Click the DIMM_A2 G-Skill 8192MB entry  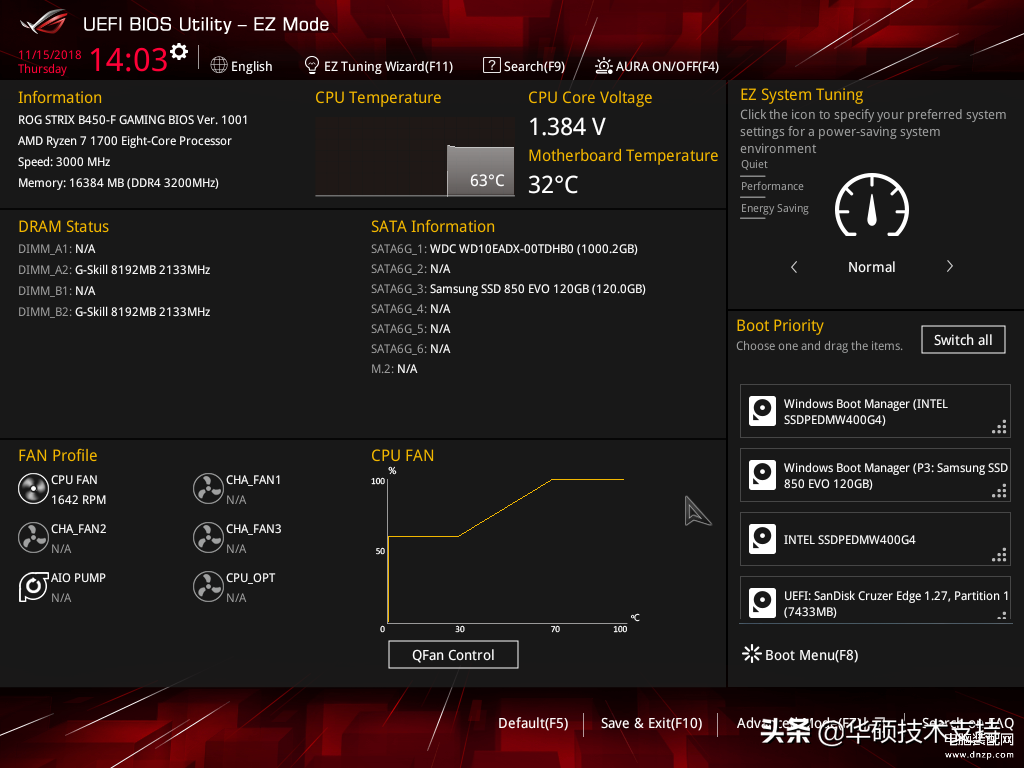114,270
